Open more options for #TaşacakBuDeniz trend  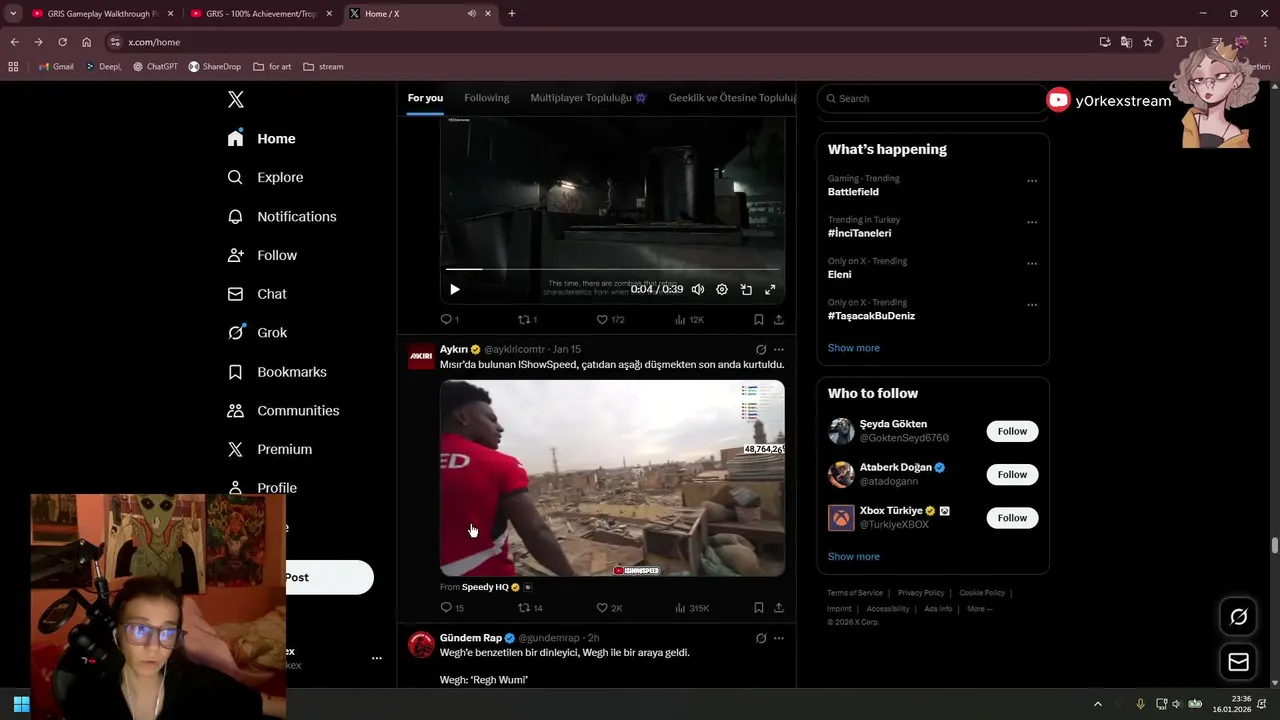pyautogui.click(x=1032, y=305)
